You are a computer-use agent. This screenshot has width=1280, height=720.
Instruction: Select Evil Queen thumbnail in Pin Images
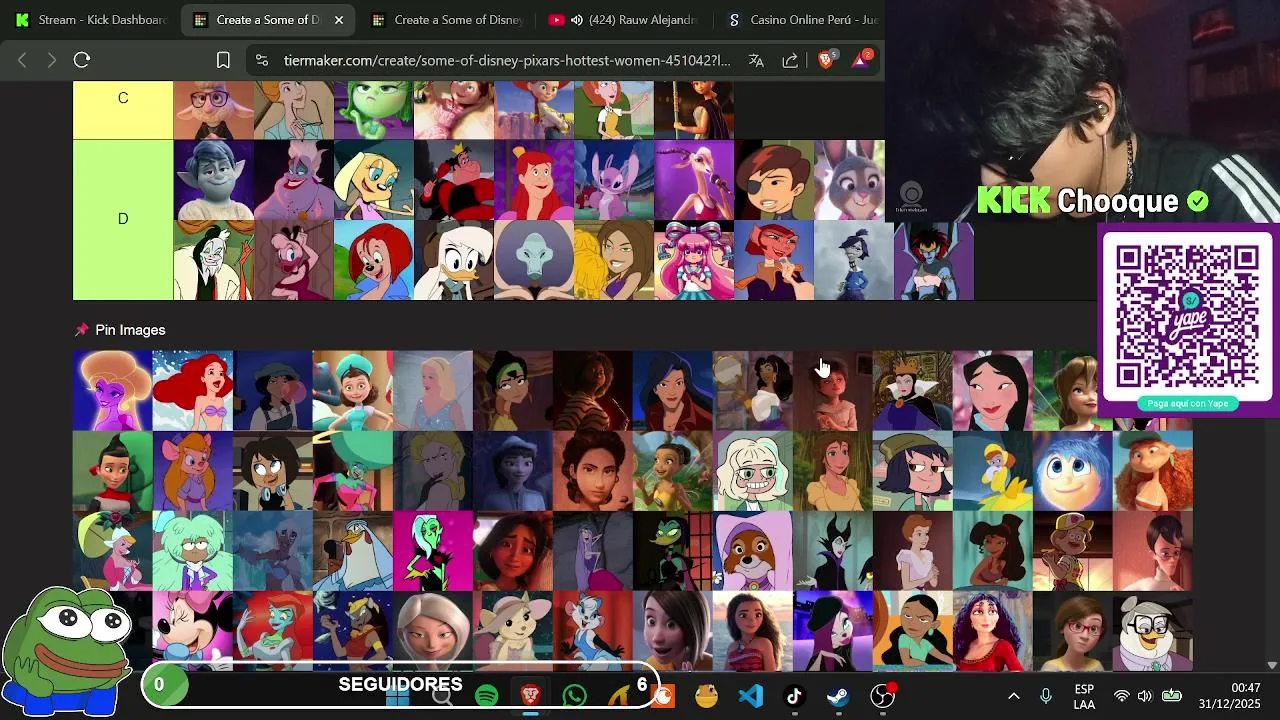point(913,390)
